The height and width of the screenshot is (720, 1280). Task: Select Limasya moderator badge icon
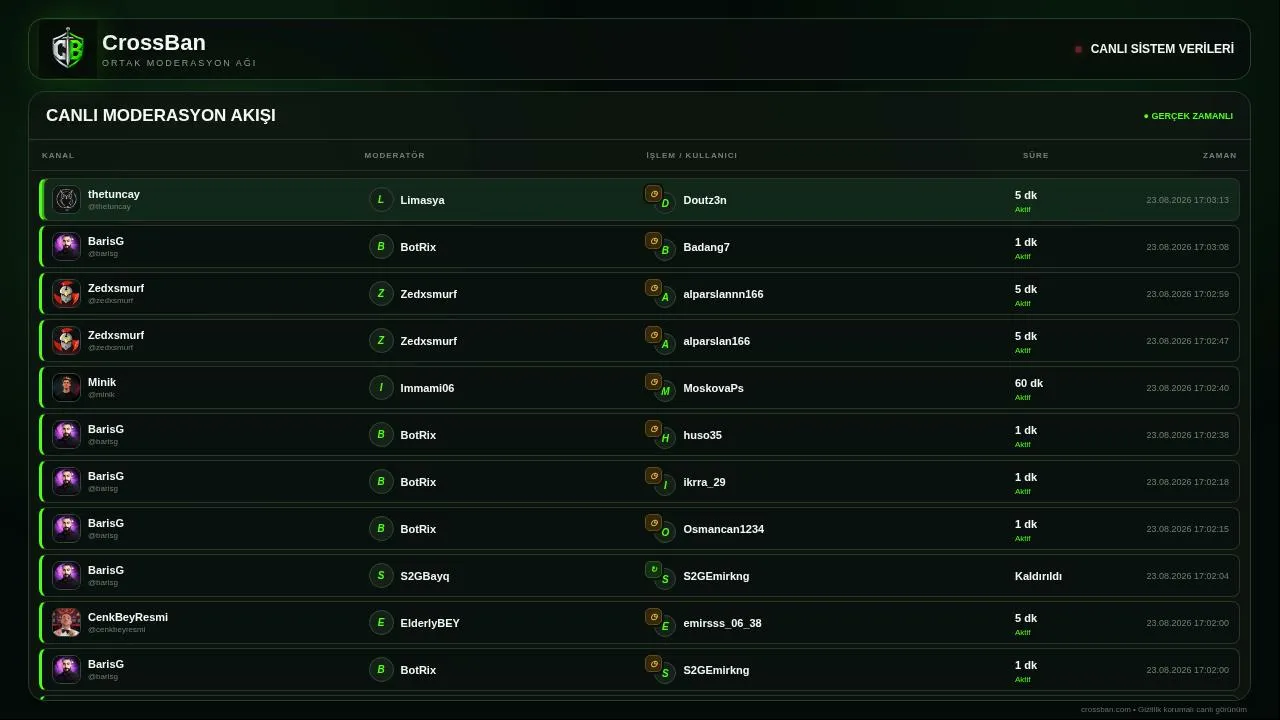(381, 200)
